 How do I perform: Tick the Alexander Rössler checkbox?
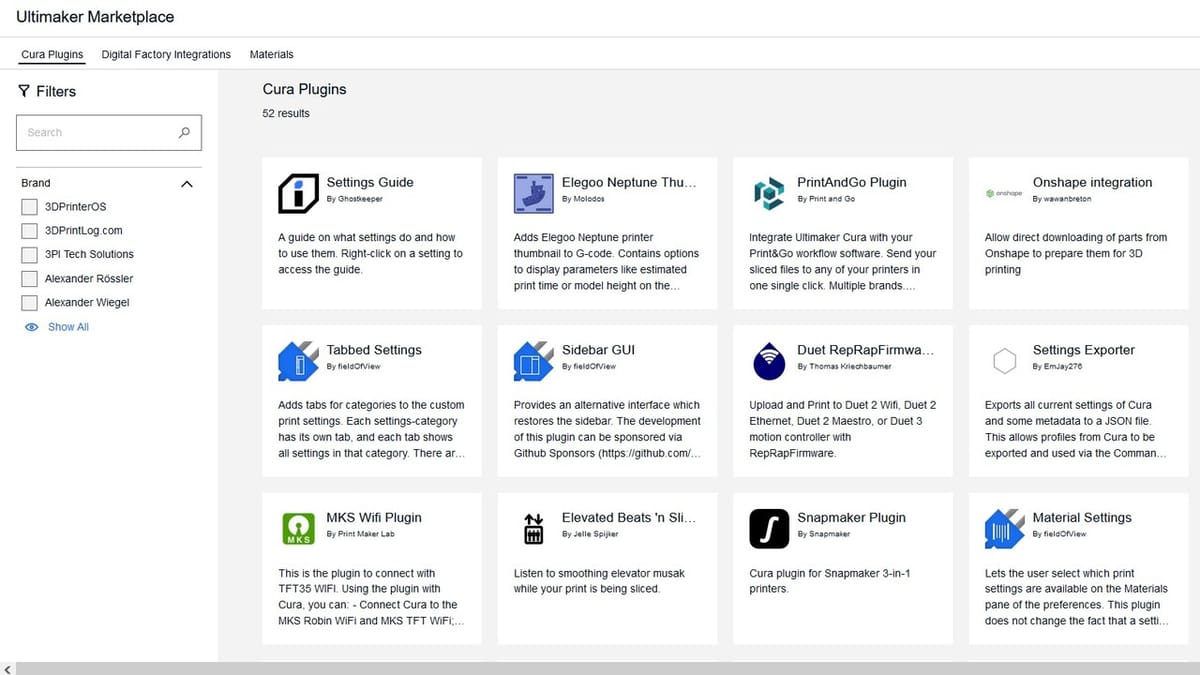point(29,279)
